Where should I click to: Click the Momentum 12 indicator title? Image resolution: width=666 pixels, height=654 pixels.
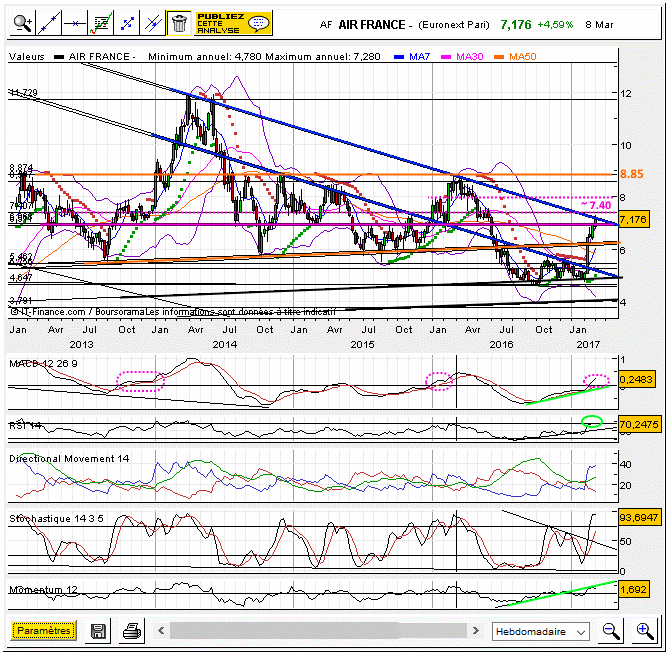click(x=43, y=590)
